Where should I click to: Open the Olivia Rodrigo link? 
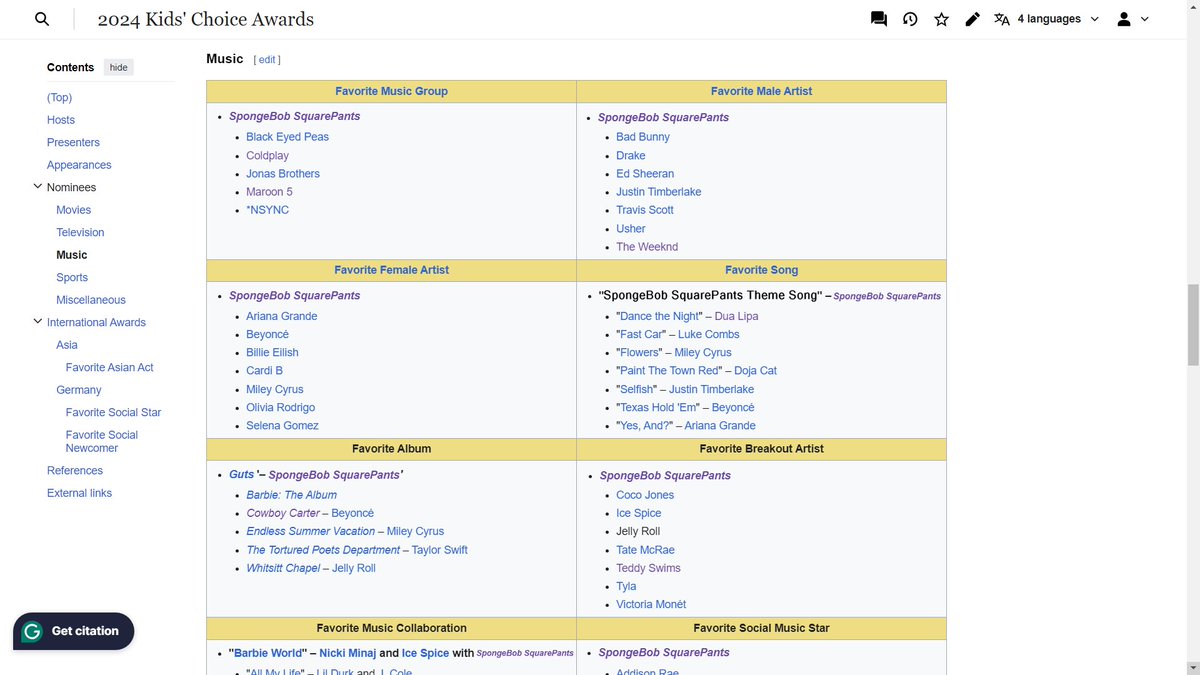coord(281,407)
